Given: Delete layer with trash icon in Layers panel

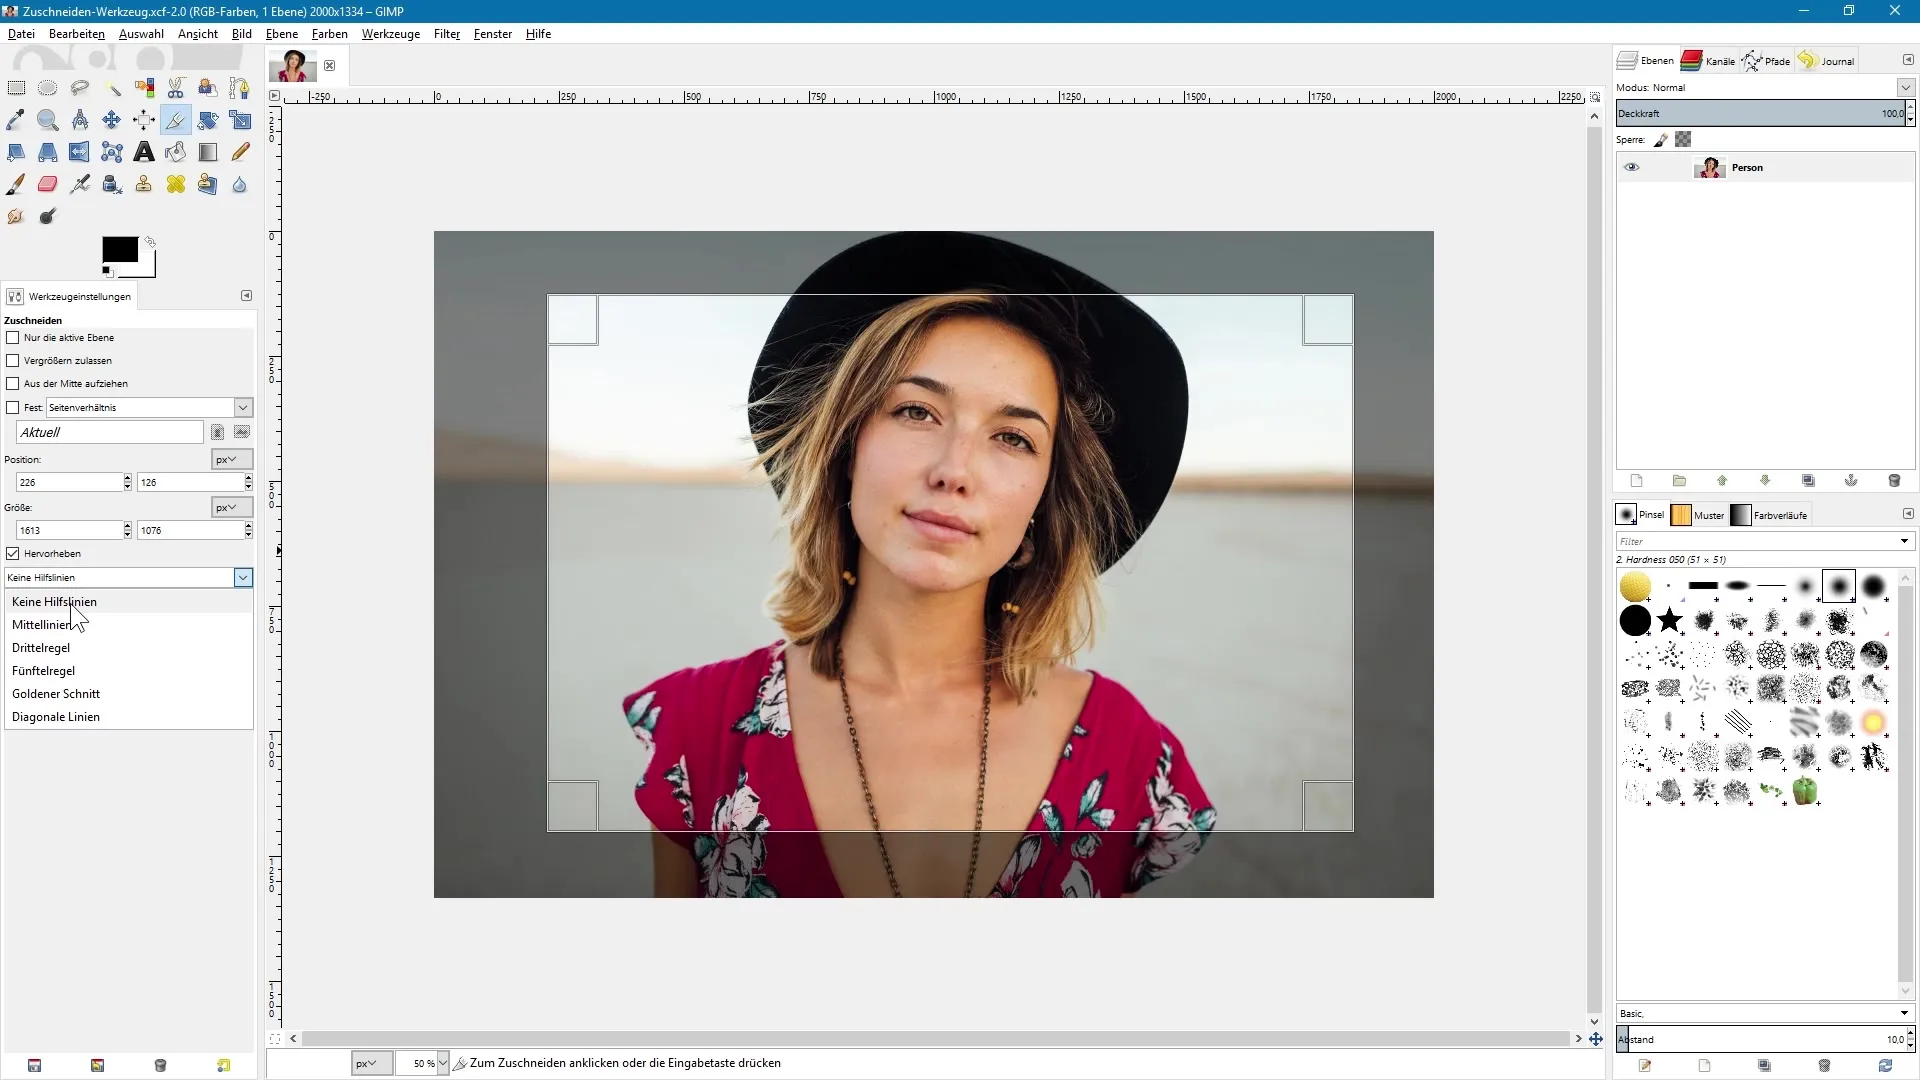Looking at the screenshot, I should point(1894,481).
